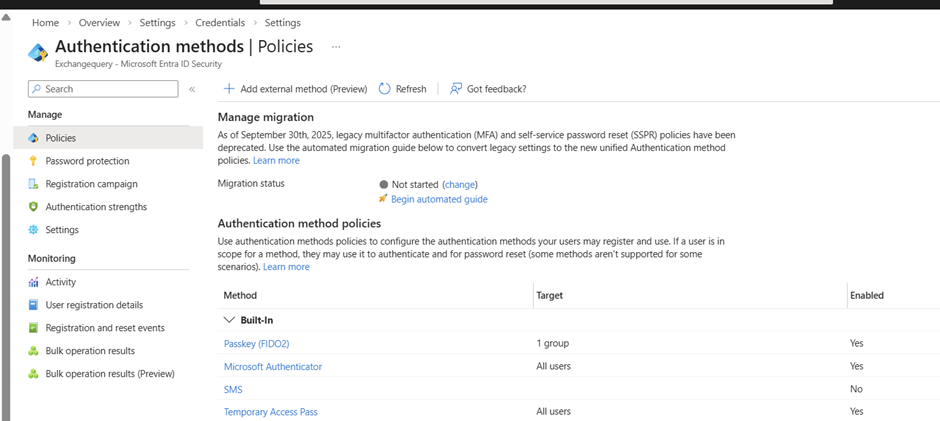Click the Bulk operation results icon
The image size is (940, 421).
(33, 351)
